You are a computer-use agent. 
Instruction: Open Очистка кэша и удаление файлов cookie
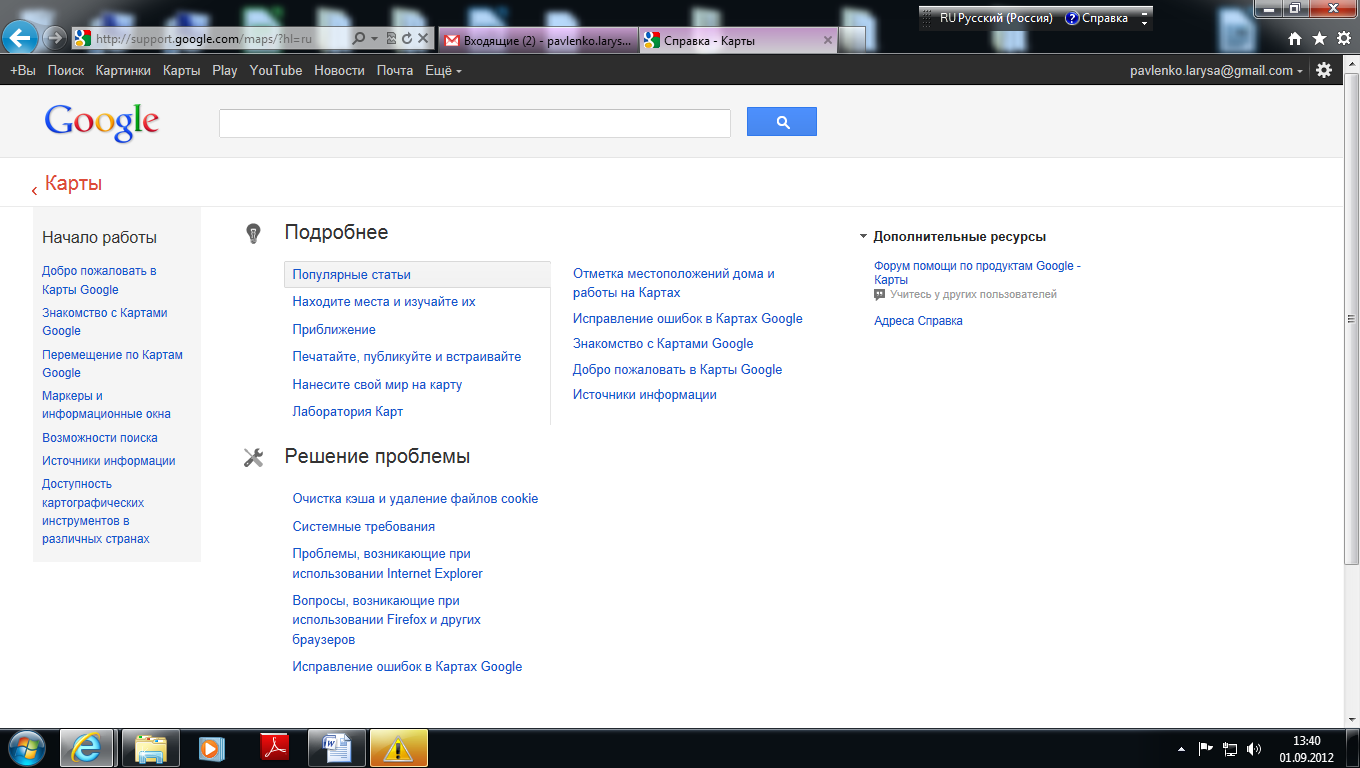pos(415,499)
